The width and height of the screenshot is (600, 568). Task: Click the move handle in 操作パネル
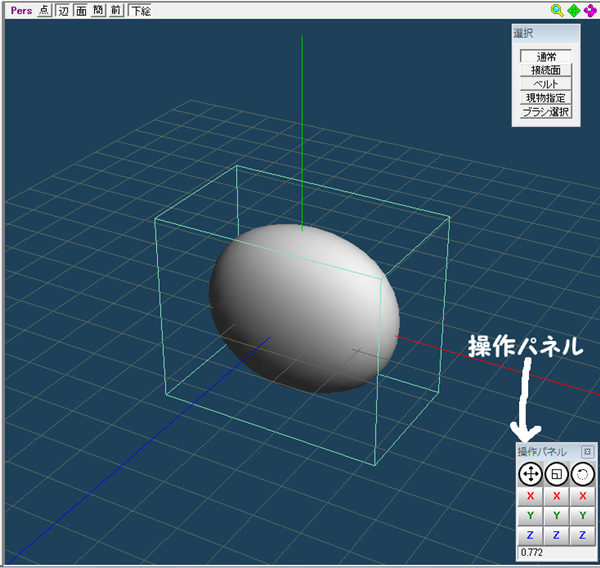(x=530, y=474)
